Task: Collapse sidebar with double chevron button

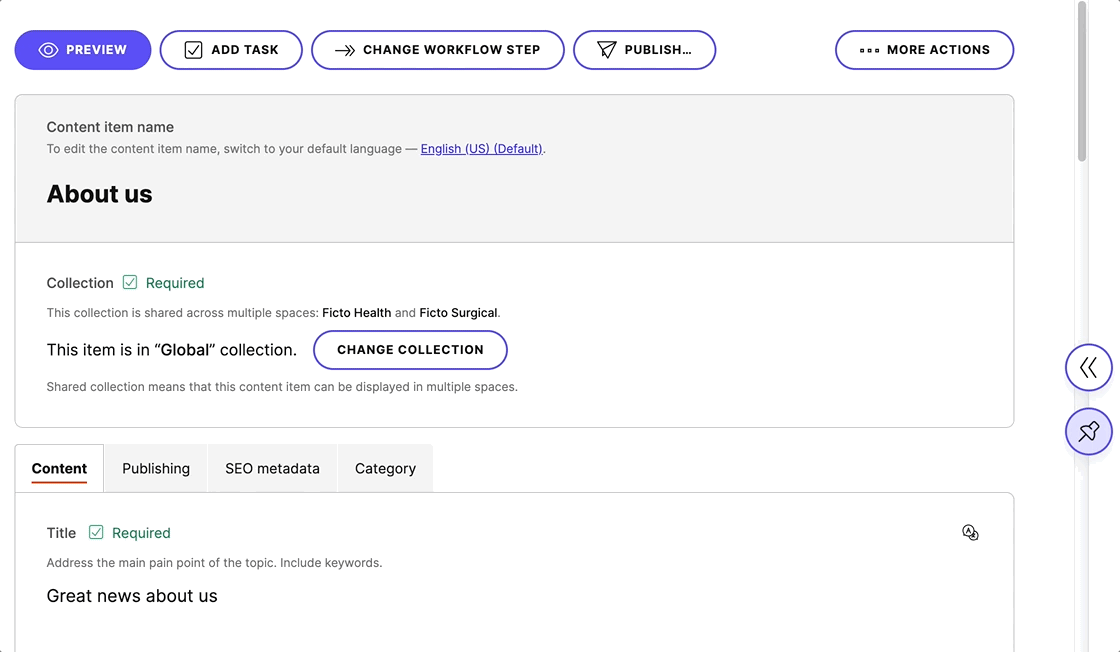Action: click(x=1088, y=368)
